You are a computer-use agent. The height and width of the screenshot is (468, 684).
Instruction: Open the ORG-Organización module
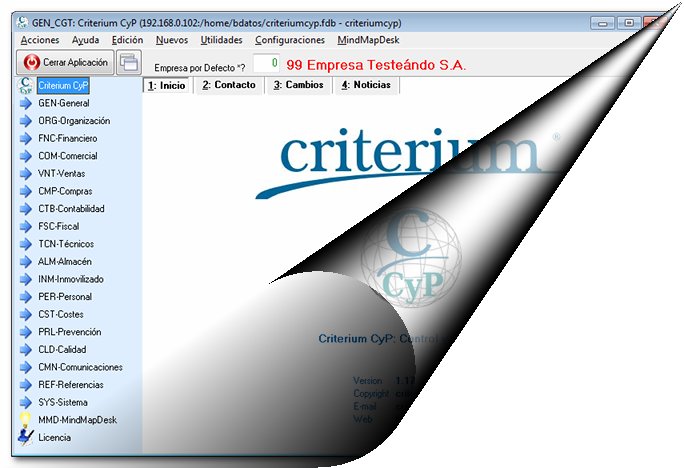(74, 121)
